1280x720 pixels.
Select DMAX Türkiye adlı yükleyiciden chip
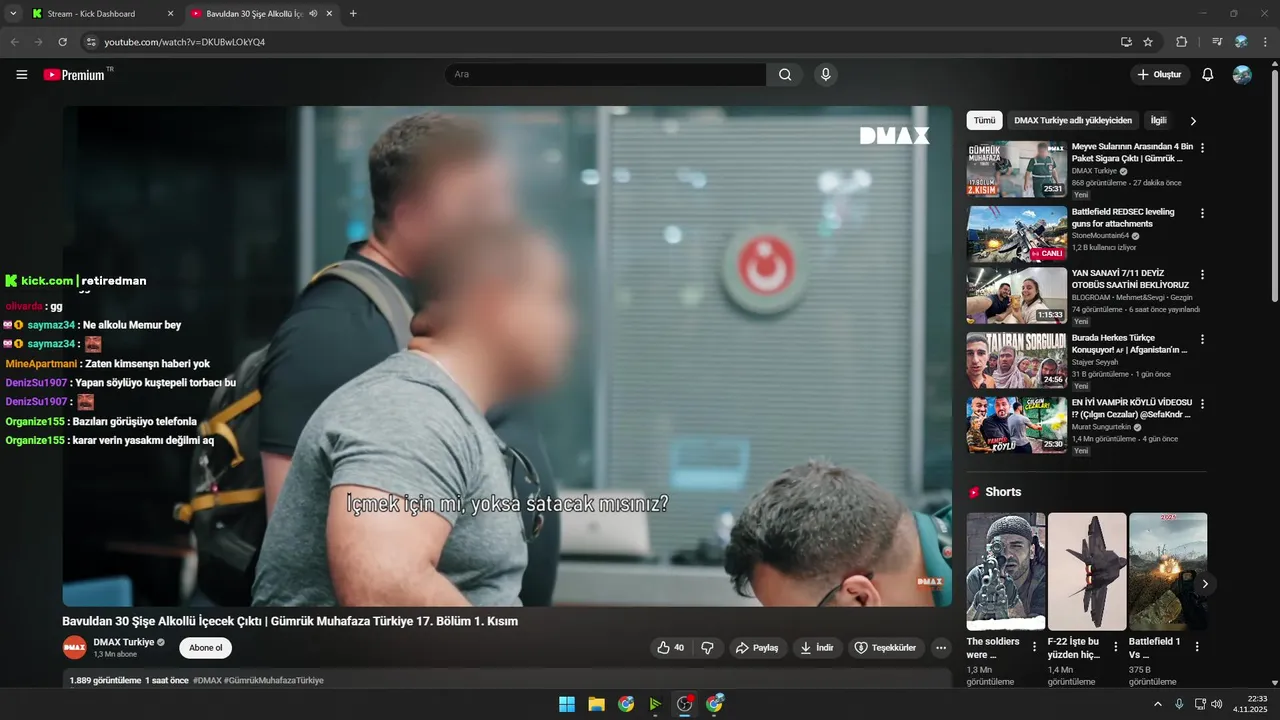tap(1073, 120)
